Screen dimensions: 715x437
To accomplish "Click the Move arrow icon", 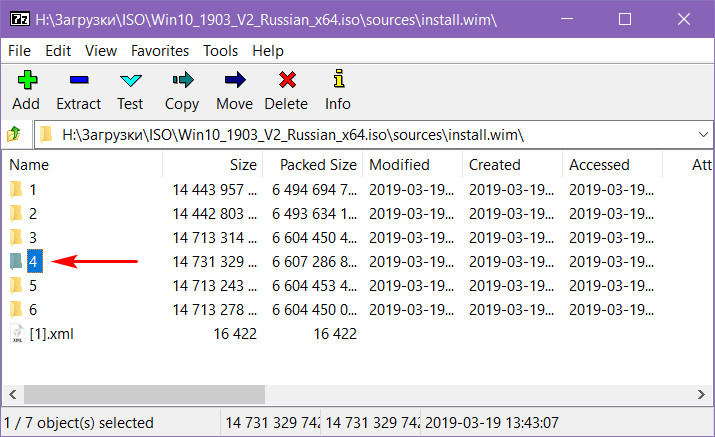I will (235, 80).
